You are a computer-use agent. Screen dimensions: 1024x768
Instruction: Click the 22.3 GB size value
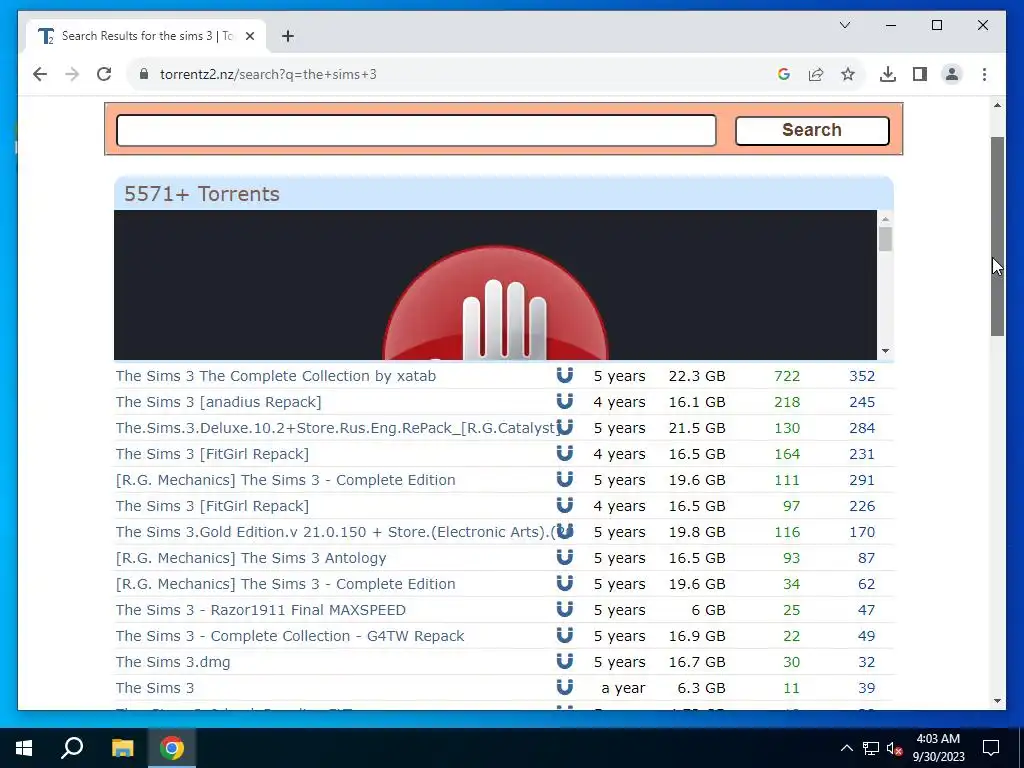click(x=697, y=376)
